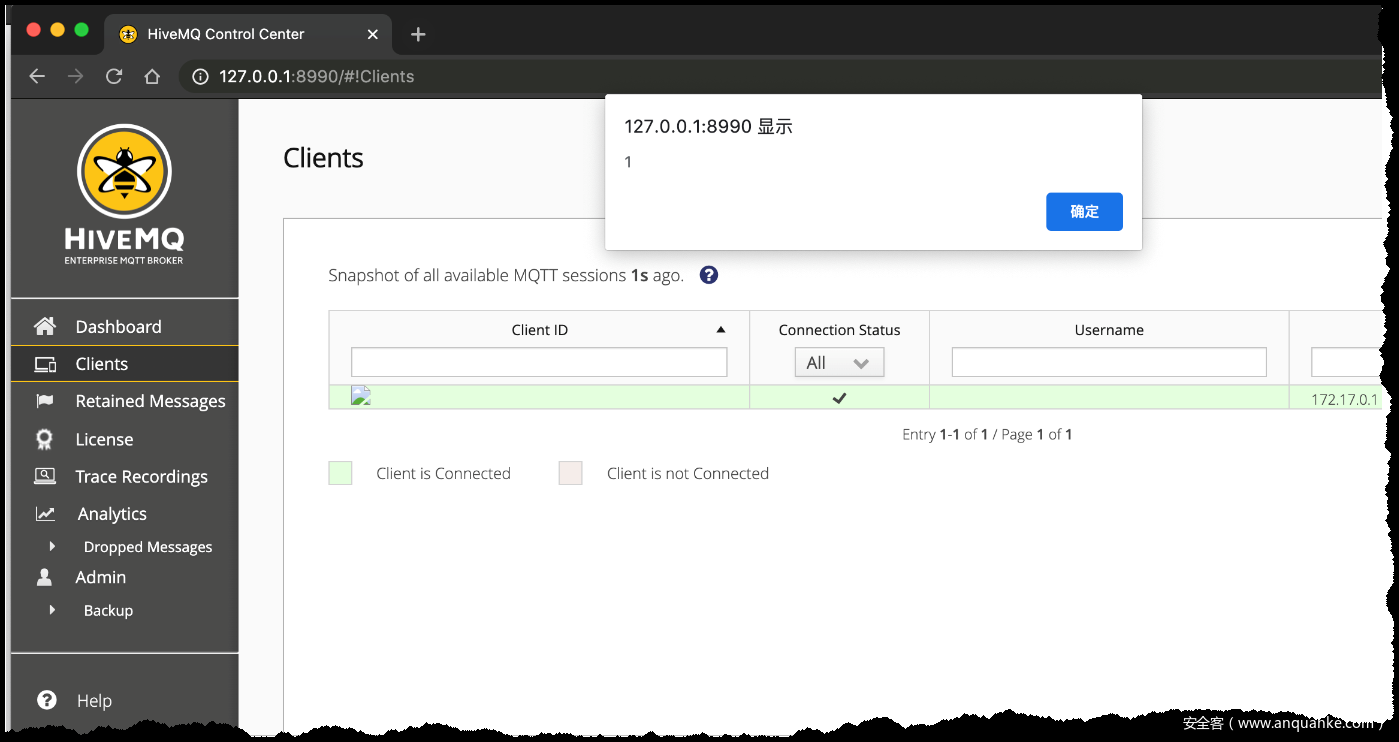Click the browser reload icon
The height and width of the screenshot is (742, 1399).
coord(114,76)
